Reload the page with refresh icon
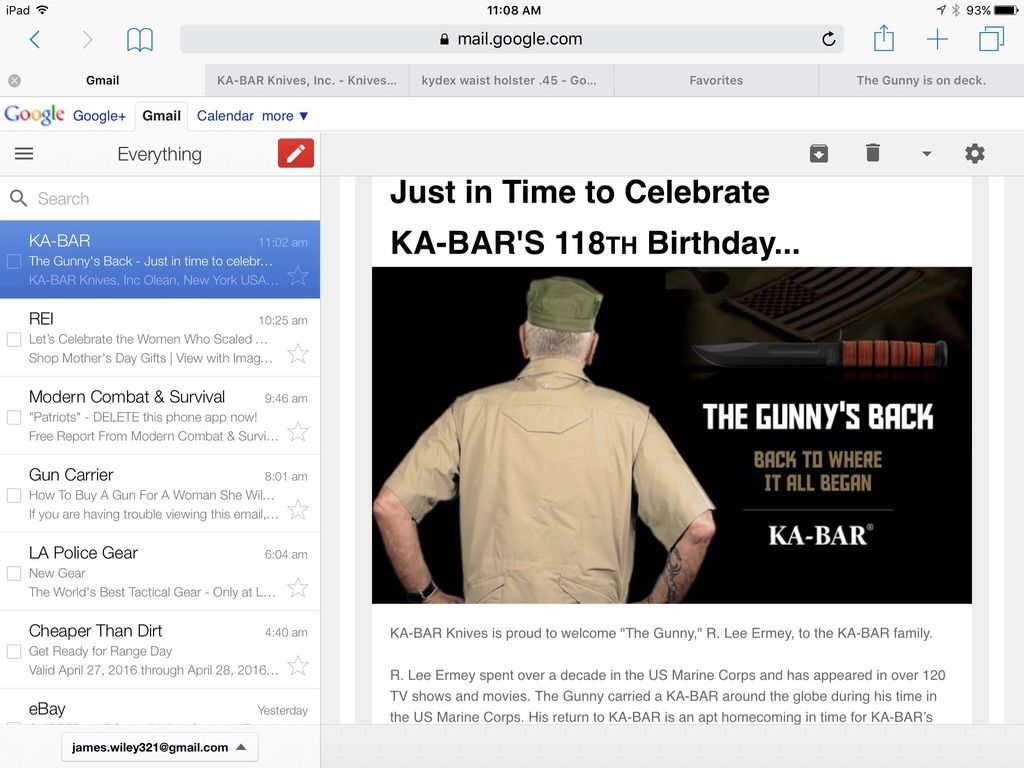Image resolution: width=1024 pixels, height=768 pixels. [x=828, y=39]
